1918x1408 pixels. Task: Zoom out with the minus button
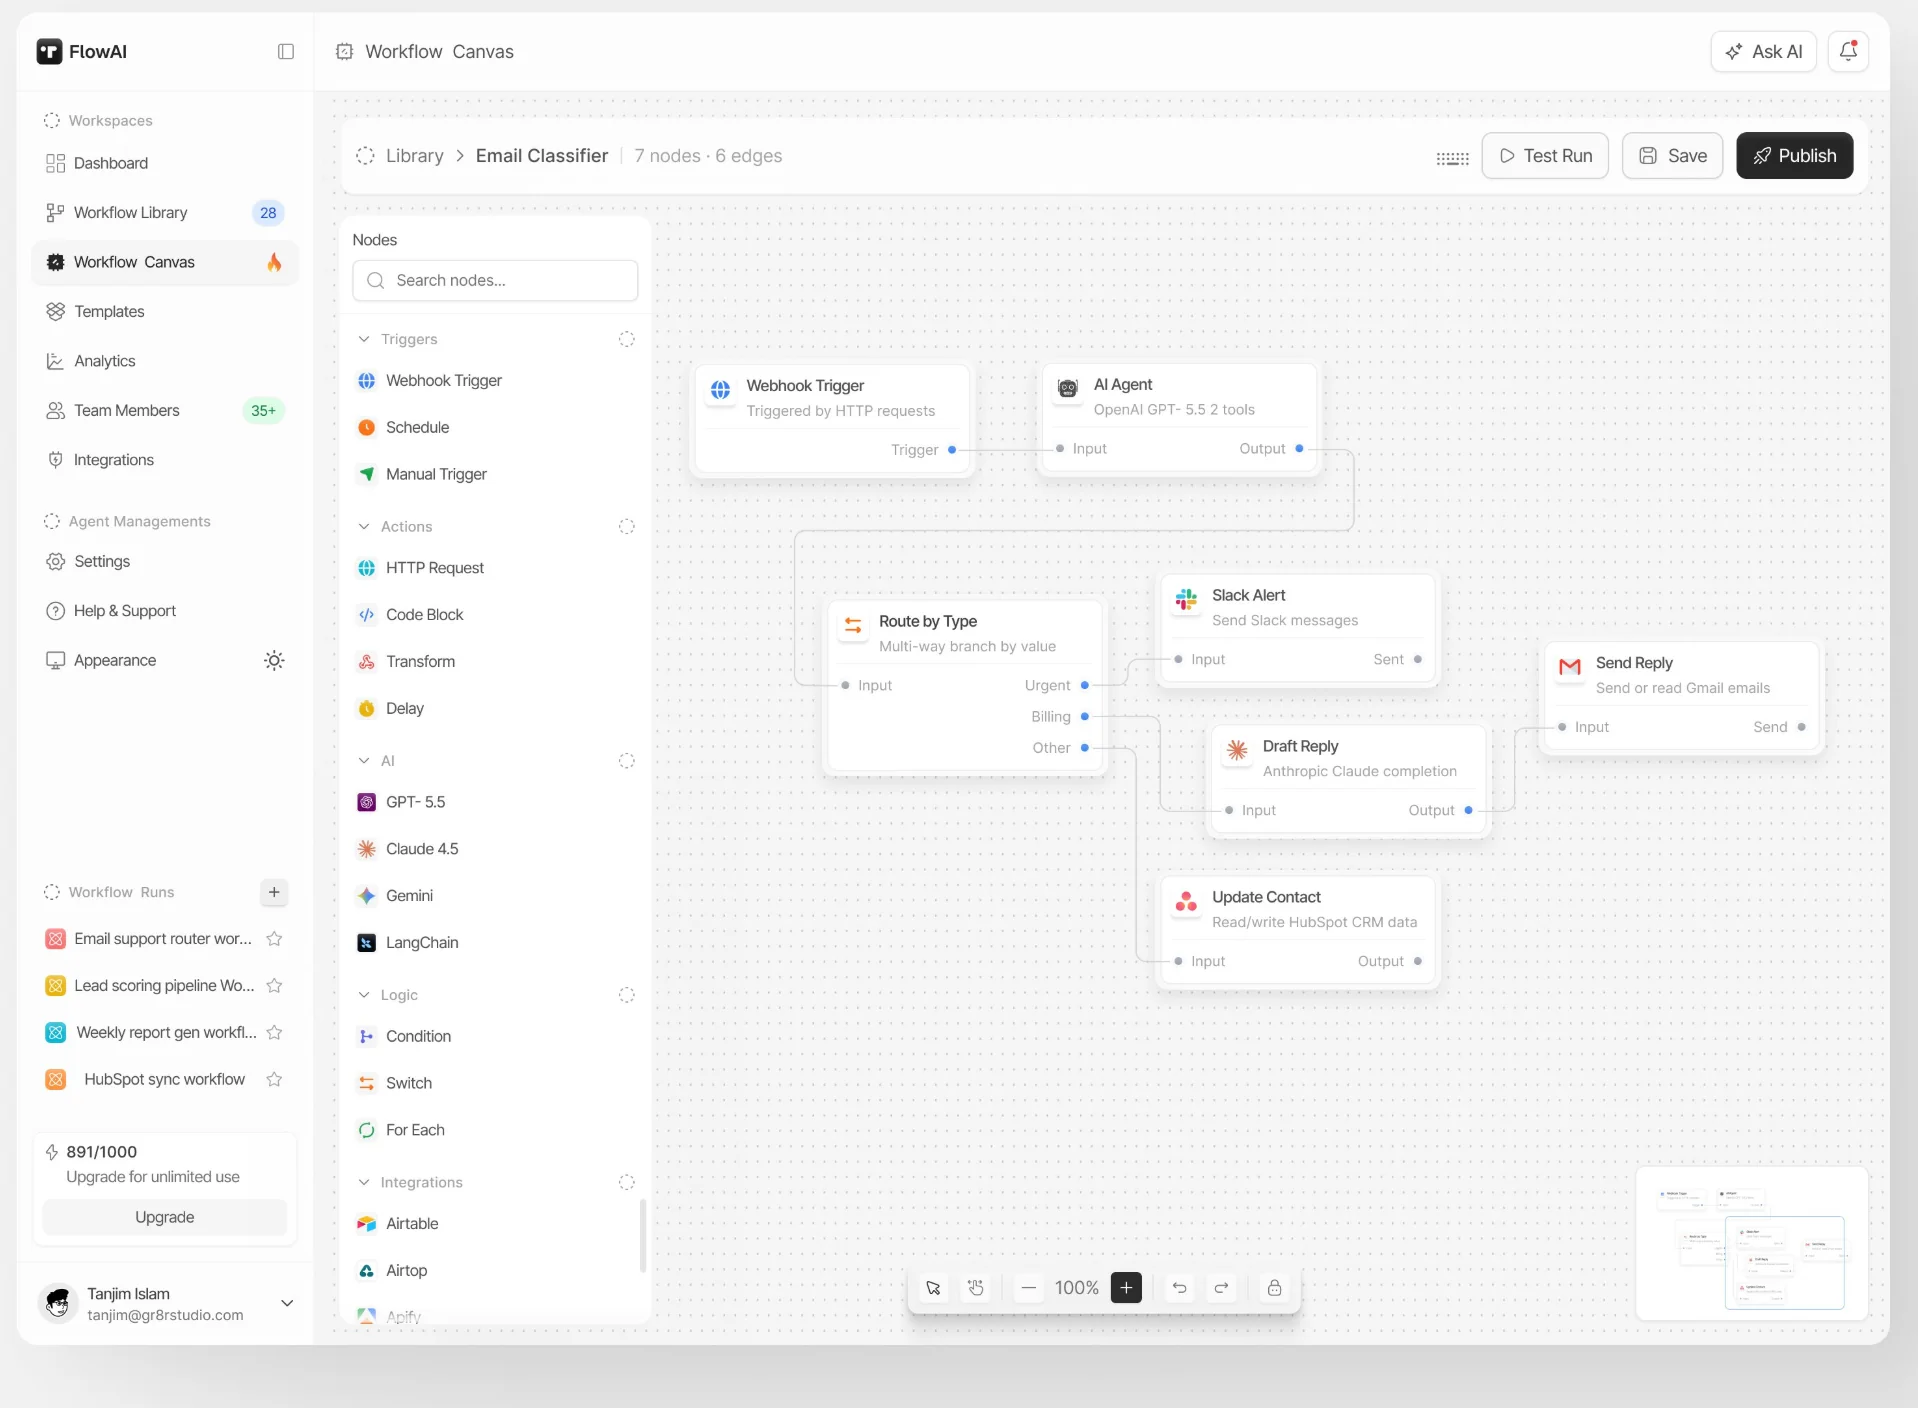[x=1028, y=1288]
